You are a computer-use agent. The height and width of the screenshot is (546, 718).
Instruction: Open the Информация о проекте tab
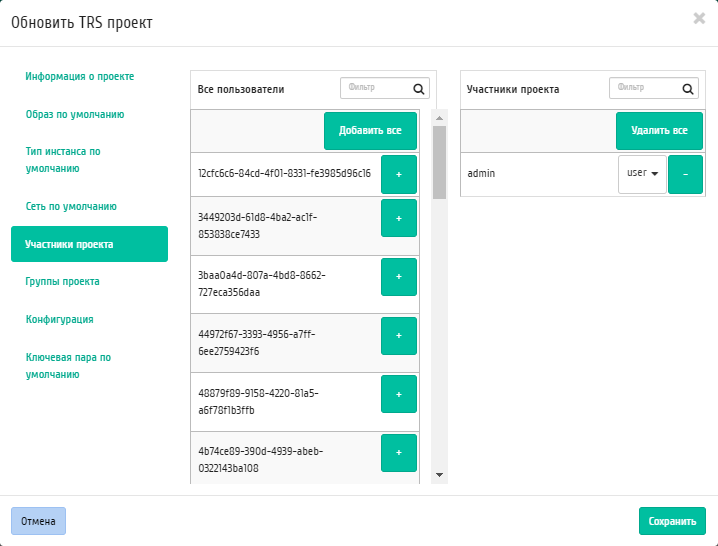(x=80, y=76)
